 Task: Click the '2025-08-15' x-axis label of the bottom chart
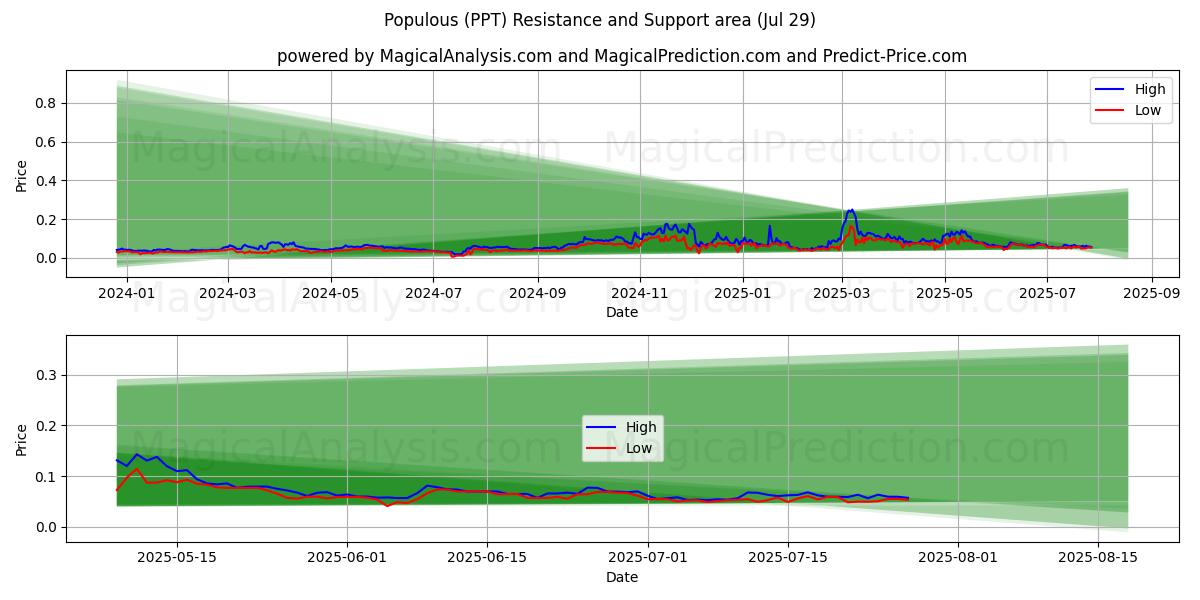tap(1098, 558)
